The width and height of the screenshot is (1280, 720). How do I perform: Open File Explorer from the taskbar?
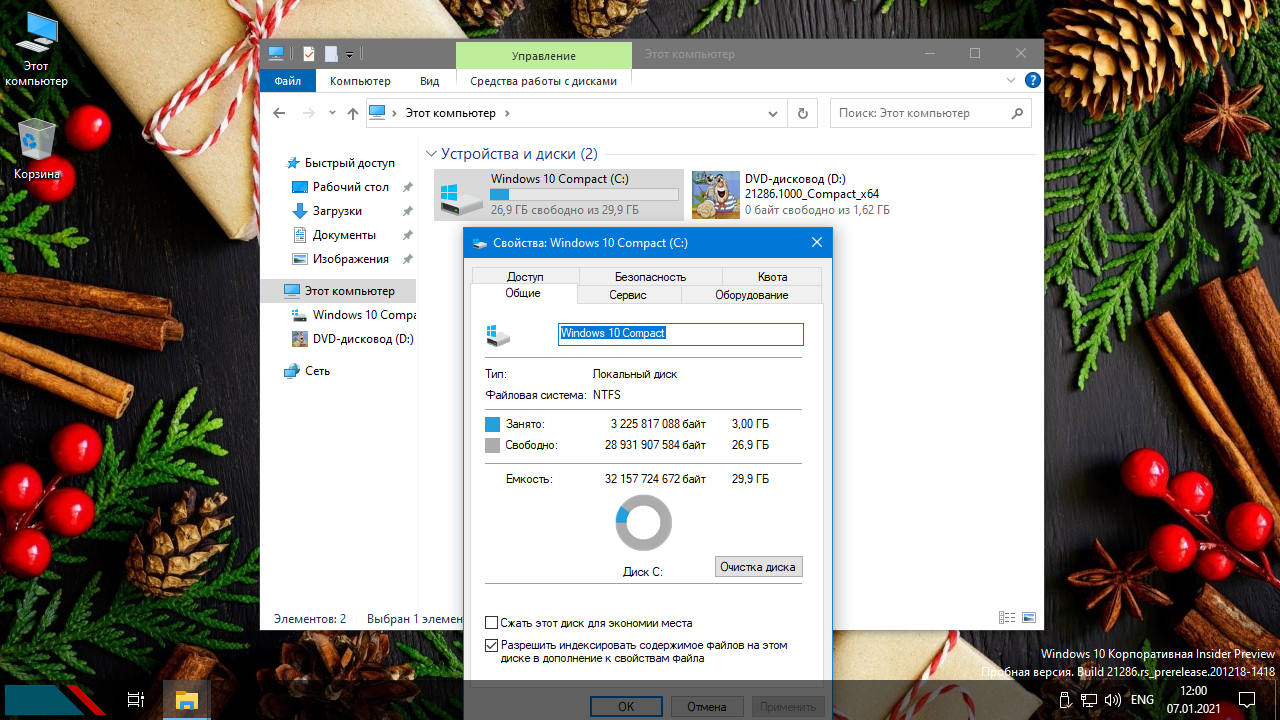tap(187, 700)
